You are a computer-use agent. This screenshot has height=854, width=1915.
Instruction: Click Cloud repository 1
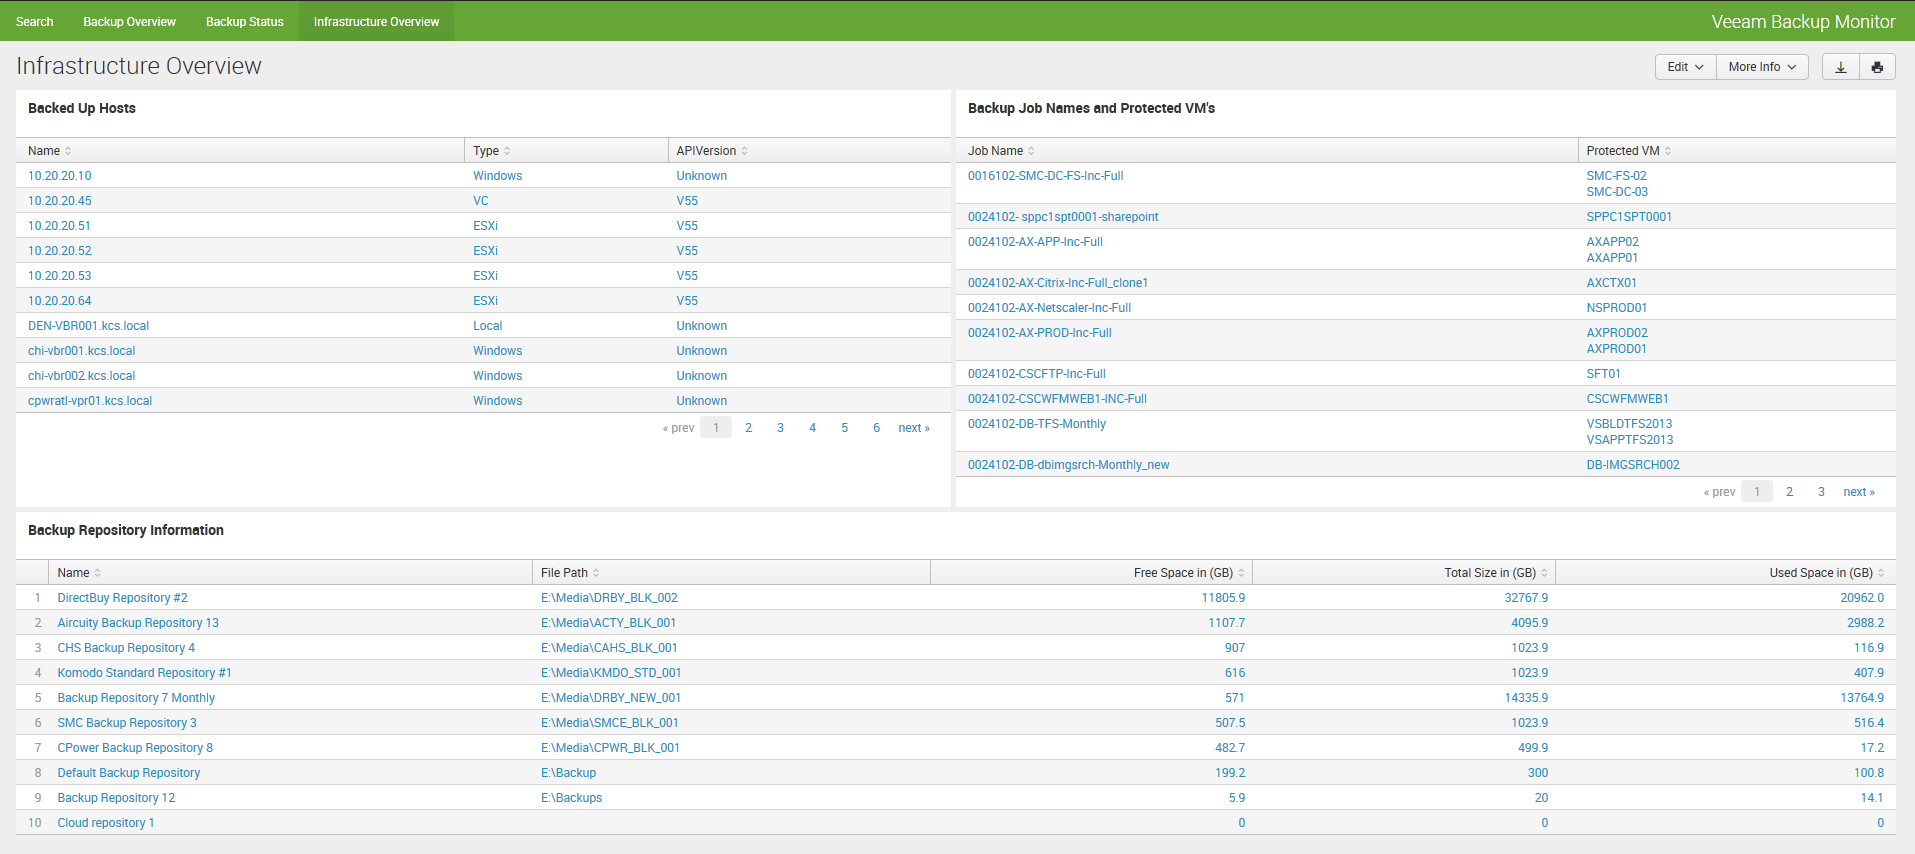[x=106, y=823]
